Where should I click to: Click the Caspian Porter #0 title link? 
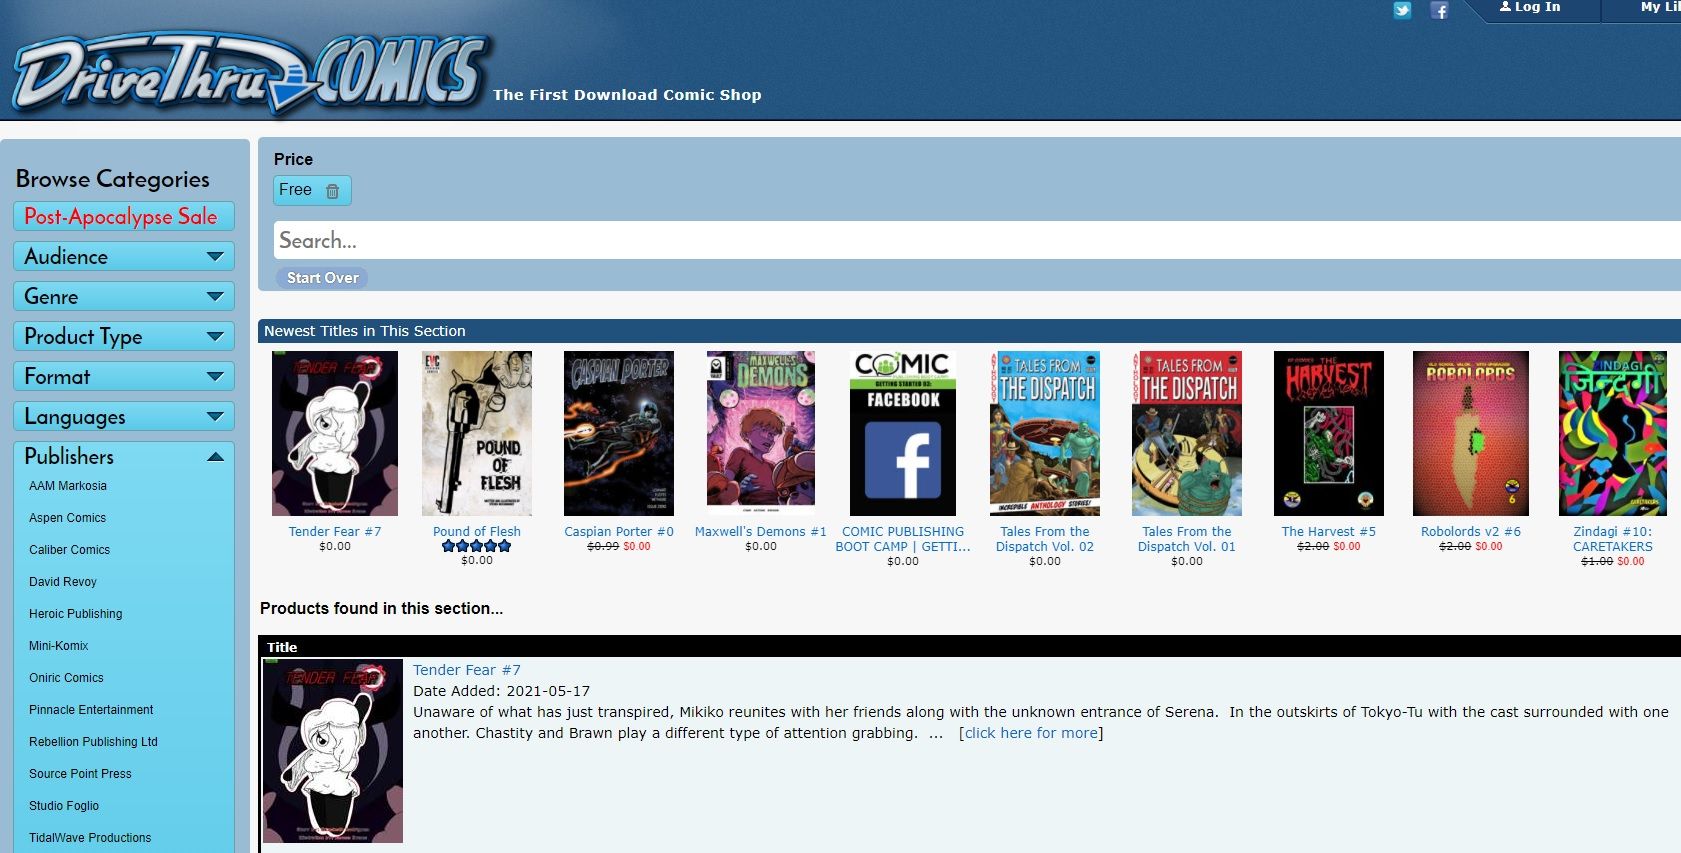pos(619,532)
